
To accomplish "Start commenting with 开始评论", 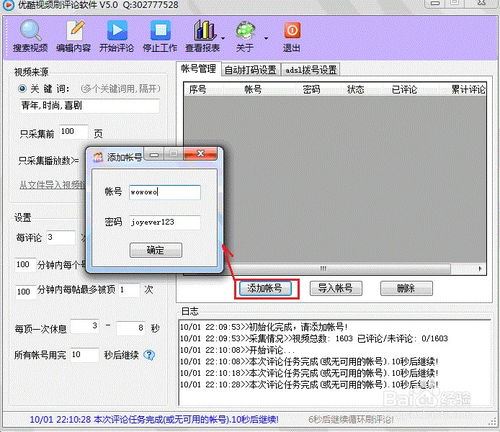I will click(x=117, y=36).
